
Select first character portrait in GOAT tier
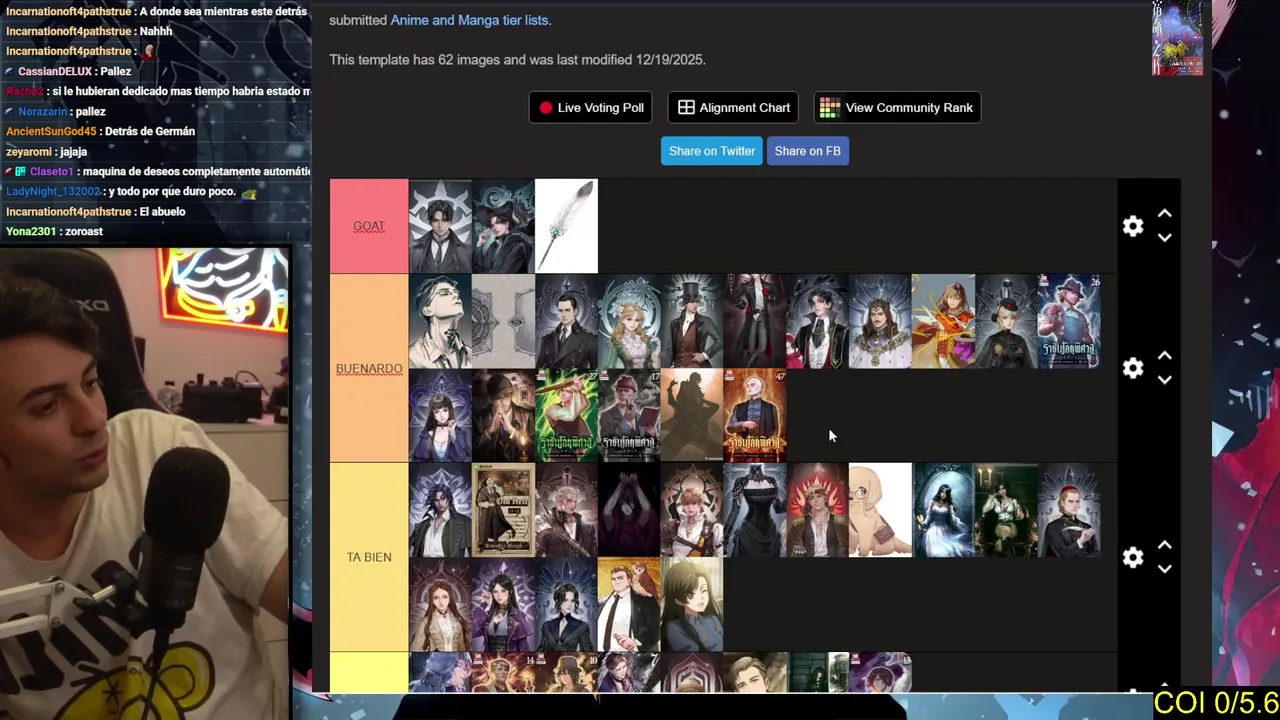click(440, 226)
